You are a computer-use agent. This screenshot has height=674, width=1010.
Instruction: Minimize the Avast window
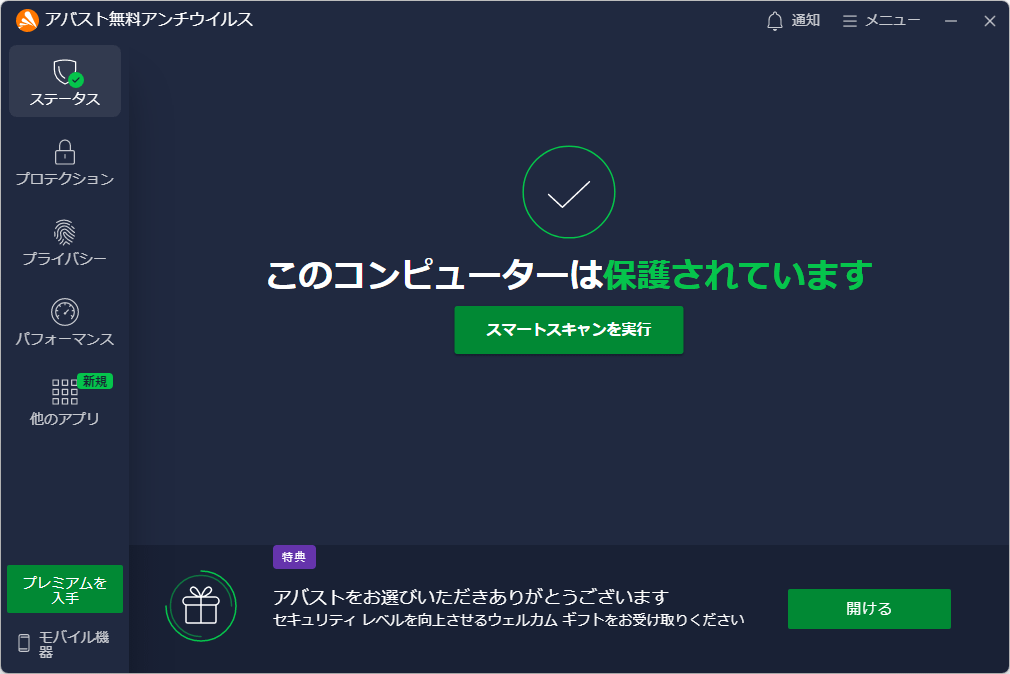pyautogui.click(x=951, y=21)
